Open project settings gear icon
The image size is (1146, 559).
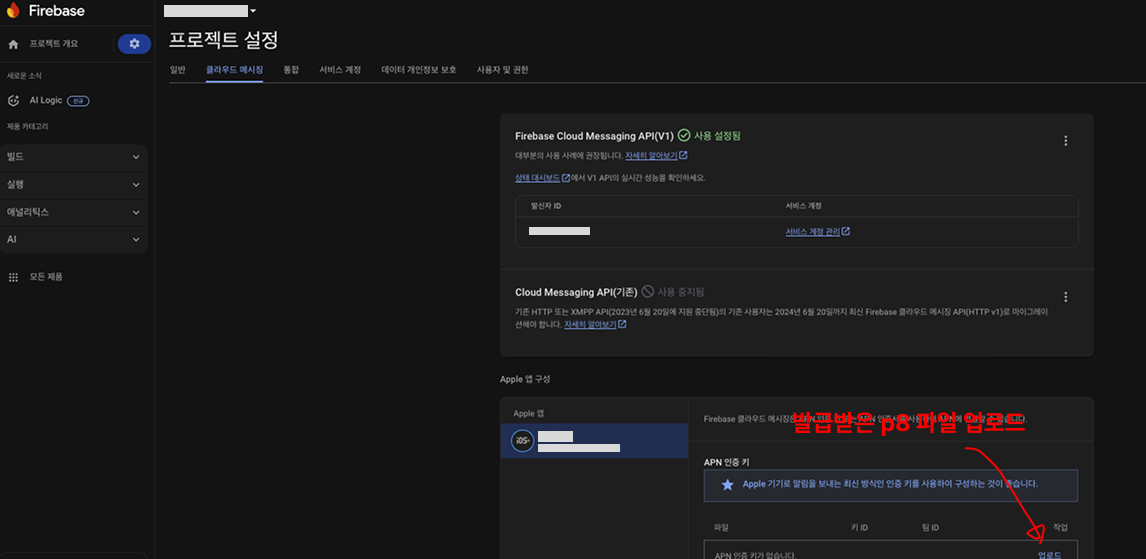[x=134, y=44]
